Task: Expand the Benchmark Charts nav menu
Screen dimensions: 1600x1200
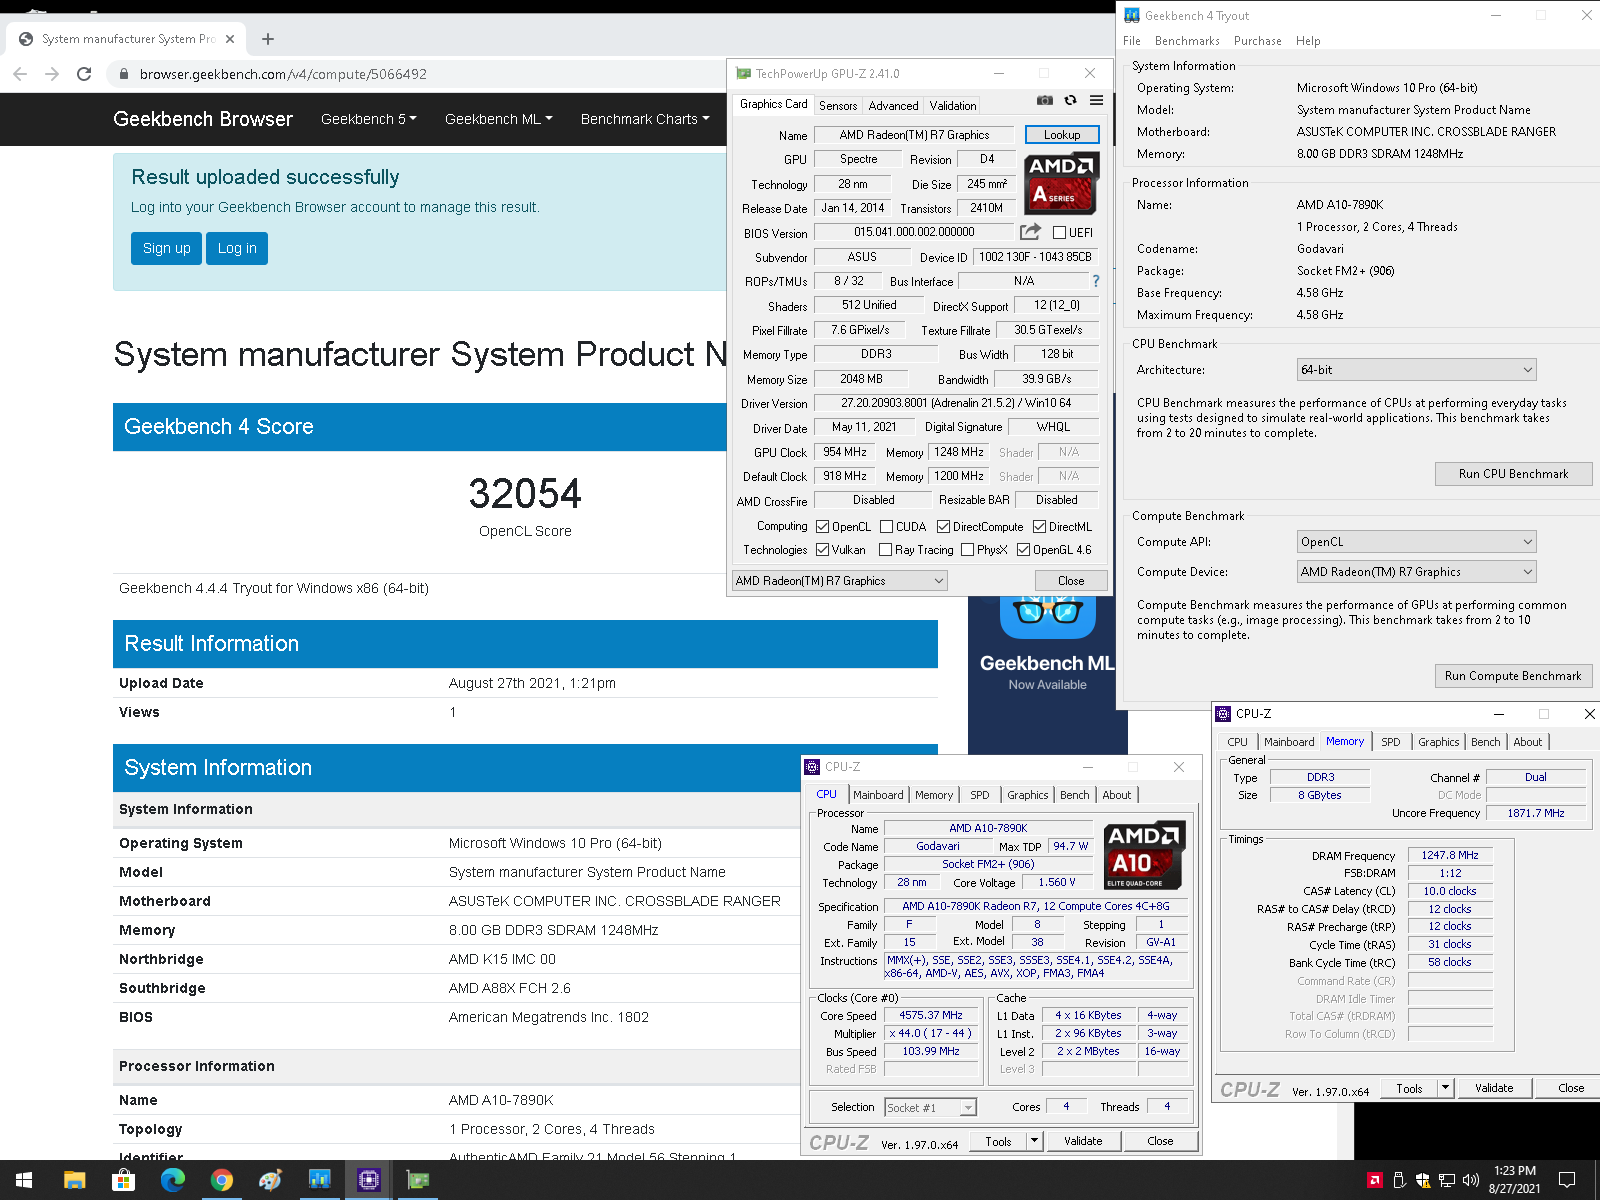Action: (645, 119)
